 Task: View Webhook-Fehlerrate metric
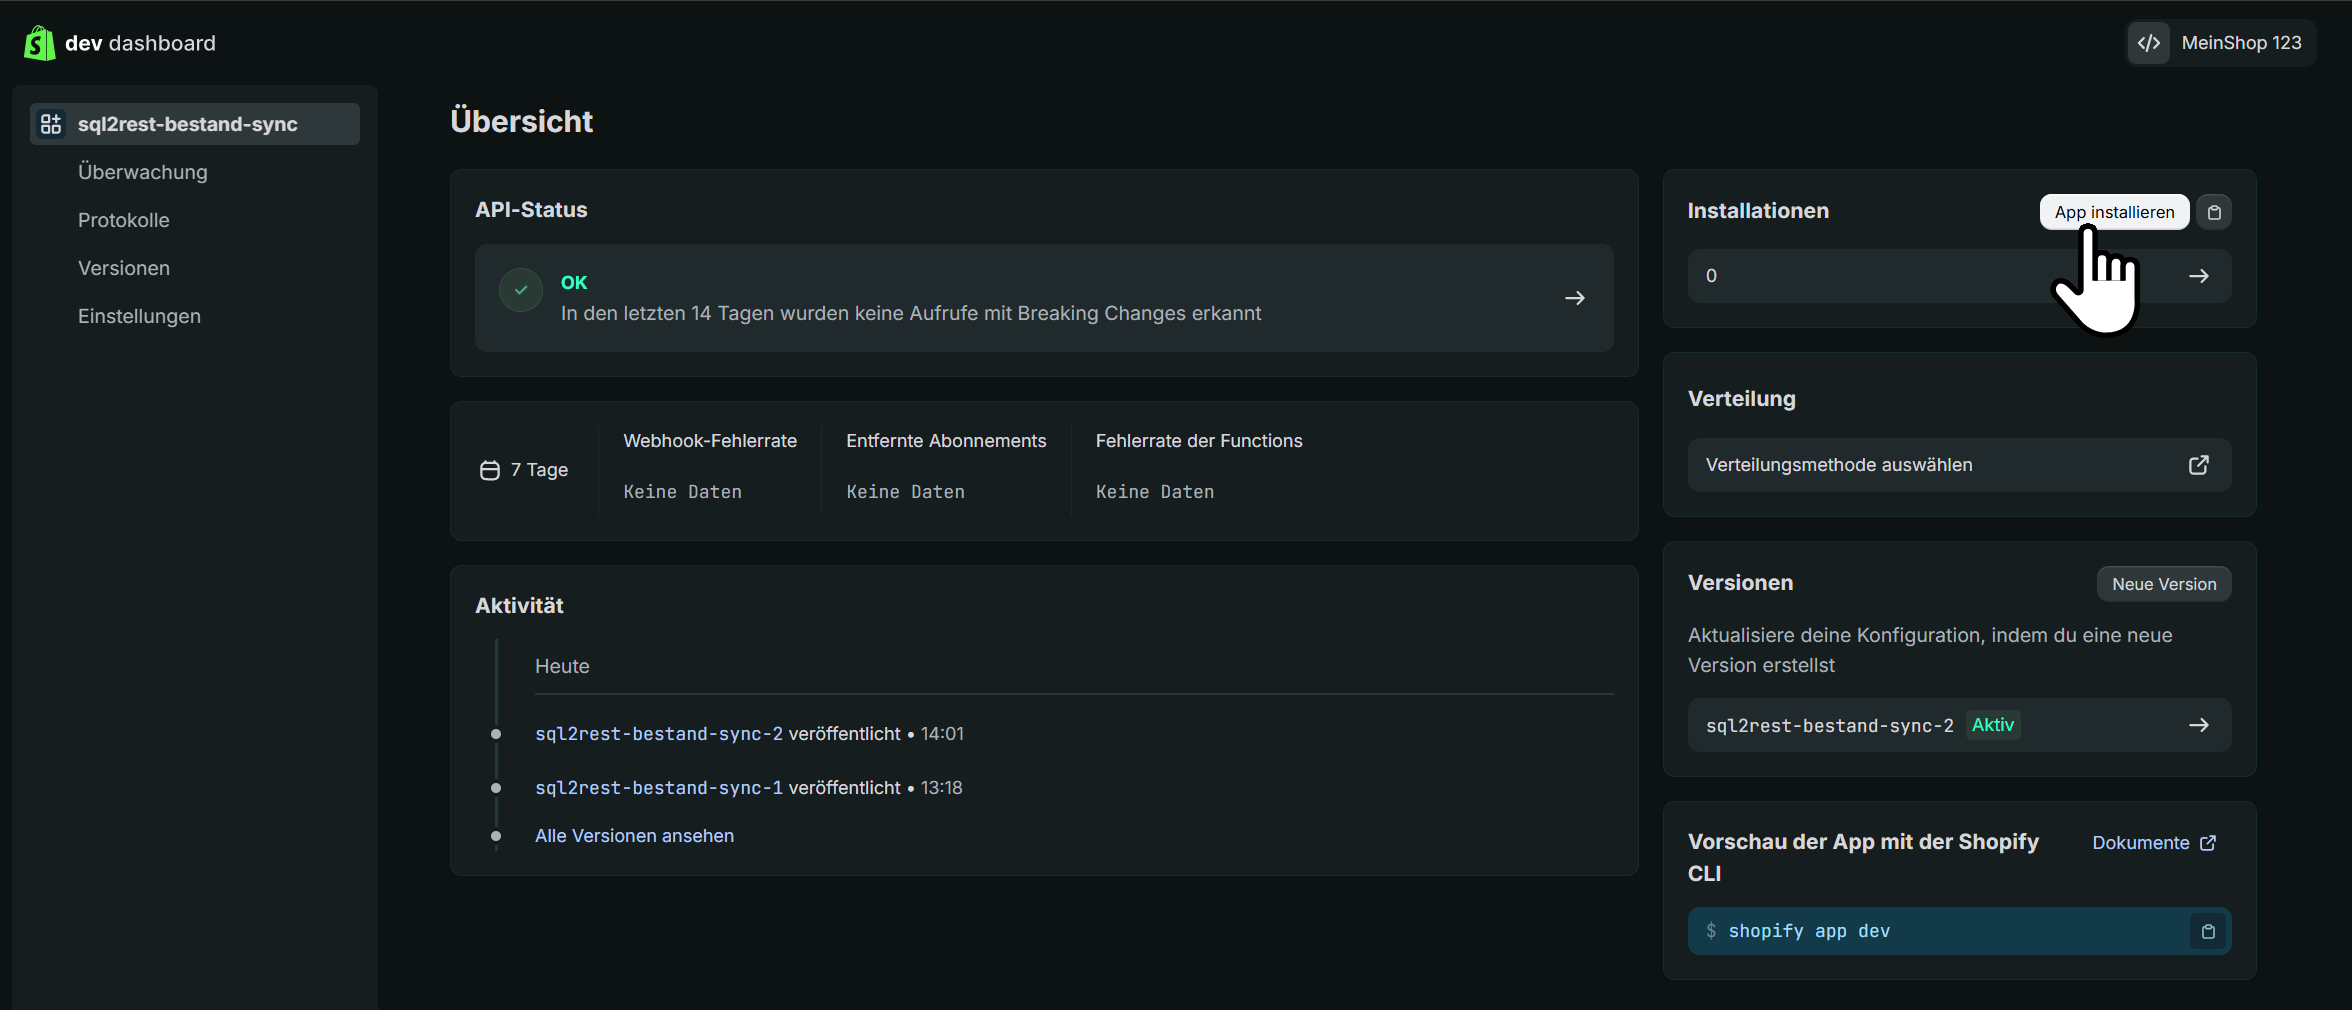point(710,441)
